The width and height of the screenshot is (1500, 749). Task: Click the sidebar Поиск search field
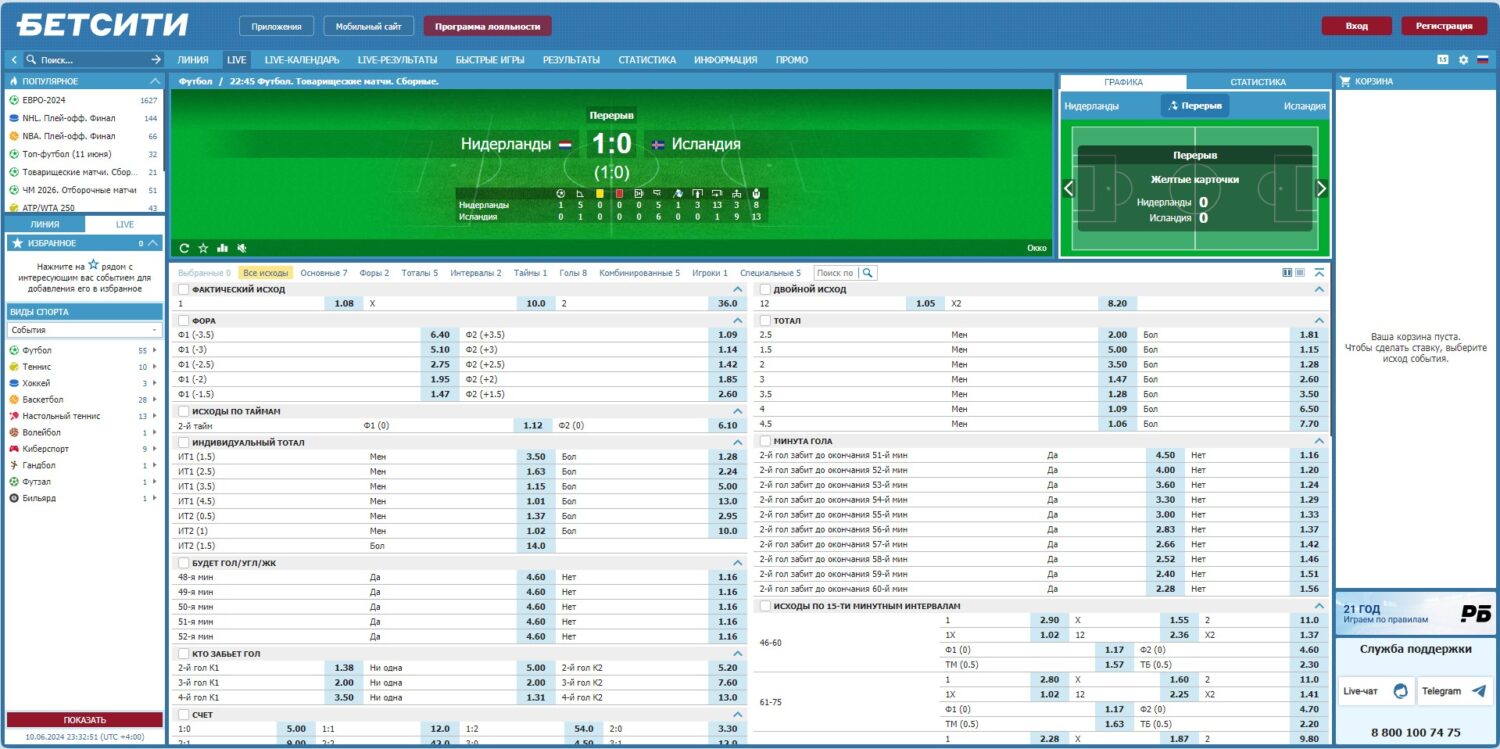[x=92, y=60]
